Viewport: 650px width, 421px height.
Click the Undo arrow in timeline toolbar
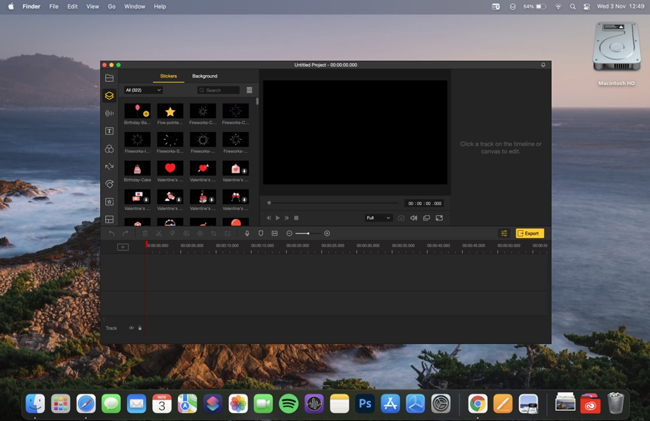tap(112, 234)
